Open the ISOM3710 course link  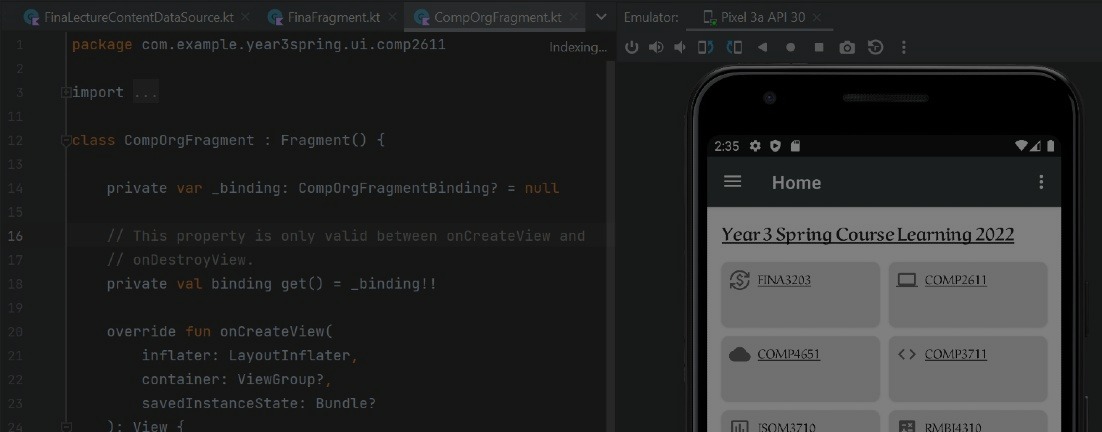tap(786, 426)
